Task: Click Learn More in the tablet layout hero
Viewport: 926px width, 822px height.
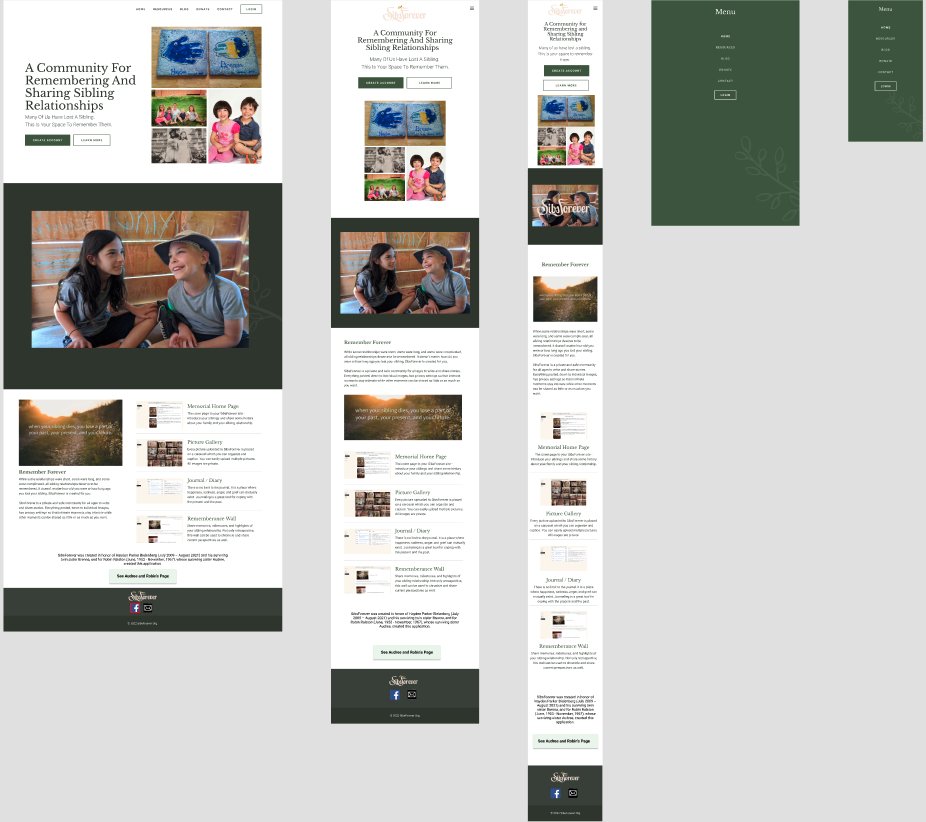Action: 428,83
